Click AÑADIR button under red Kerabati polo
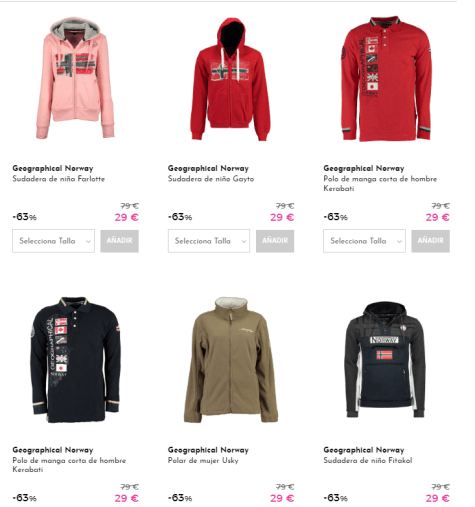The image size is (475, 507). click(430, 241)
